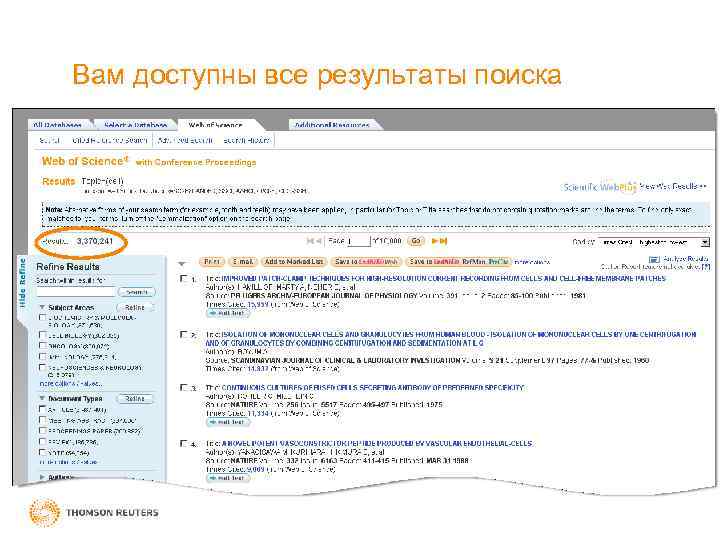Image resolution: width=720 pixels, height=540 pixels.
Task: Focus the search within results field
Action: pyautogui.click(x=76, y=292)
